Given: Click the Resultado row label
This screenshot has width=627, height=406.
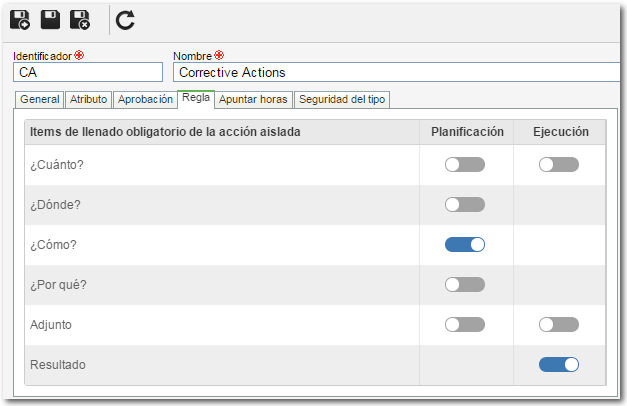Looking at the screenshot, I should [58, 365].
